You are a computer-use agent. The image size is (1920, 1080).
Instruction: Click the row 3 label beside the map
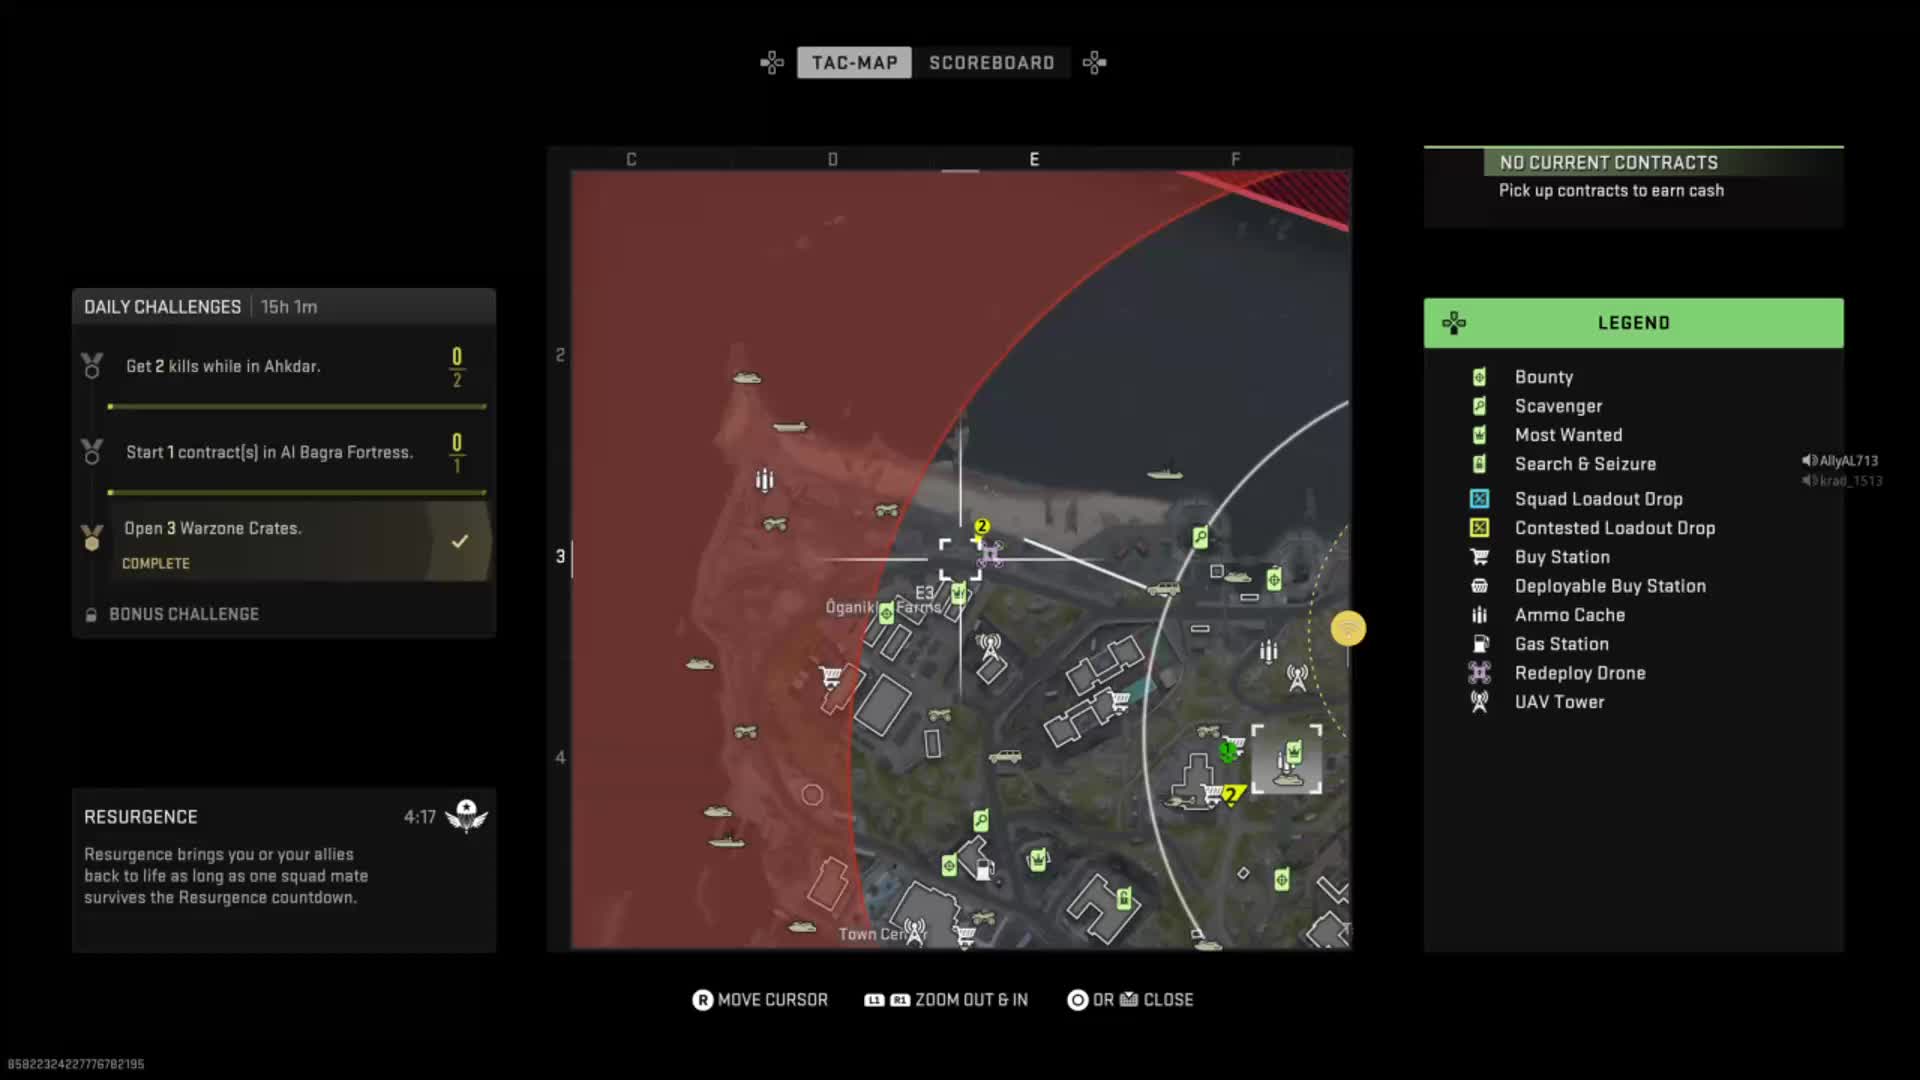pos(560,556)
